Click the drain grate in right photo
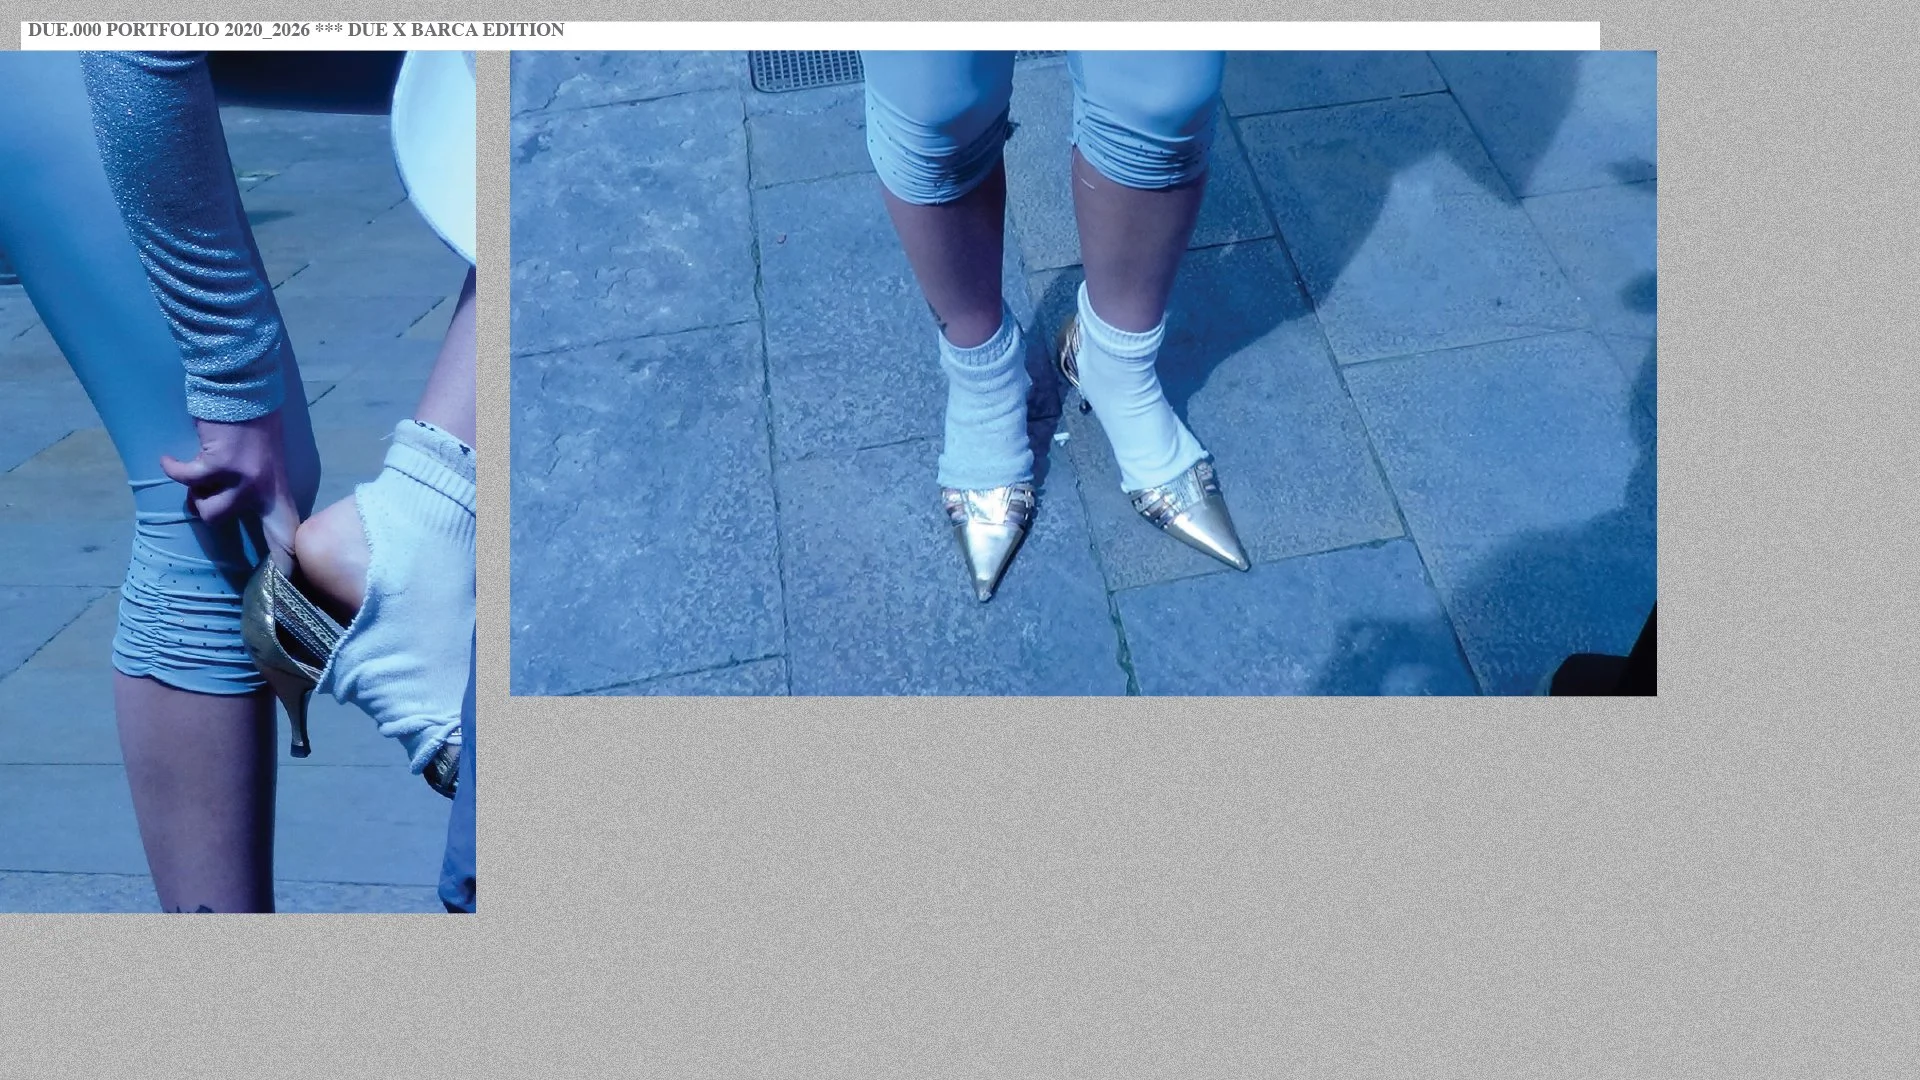Viewport: 1920px width, 1080px height. (x=805, y=70)
